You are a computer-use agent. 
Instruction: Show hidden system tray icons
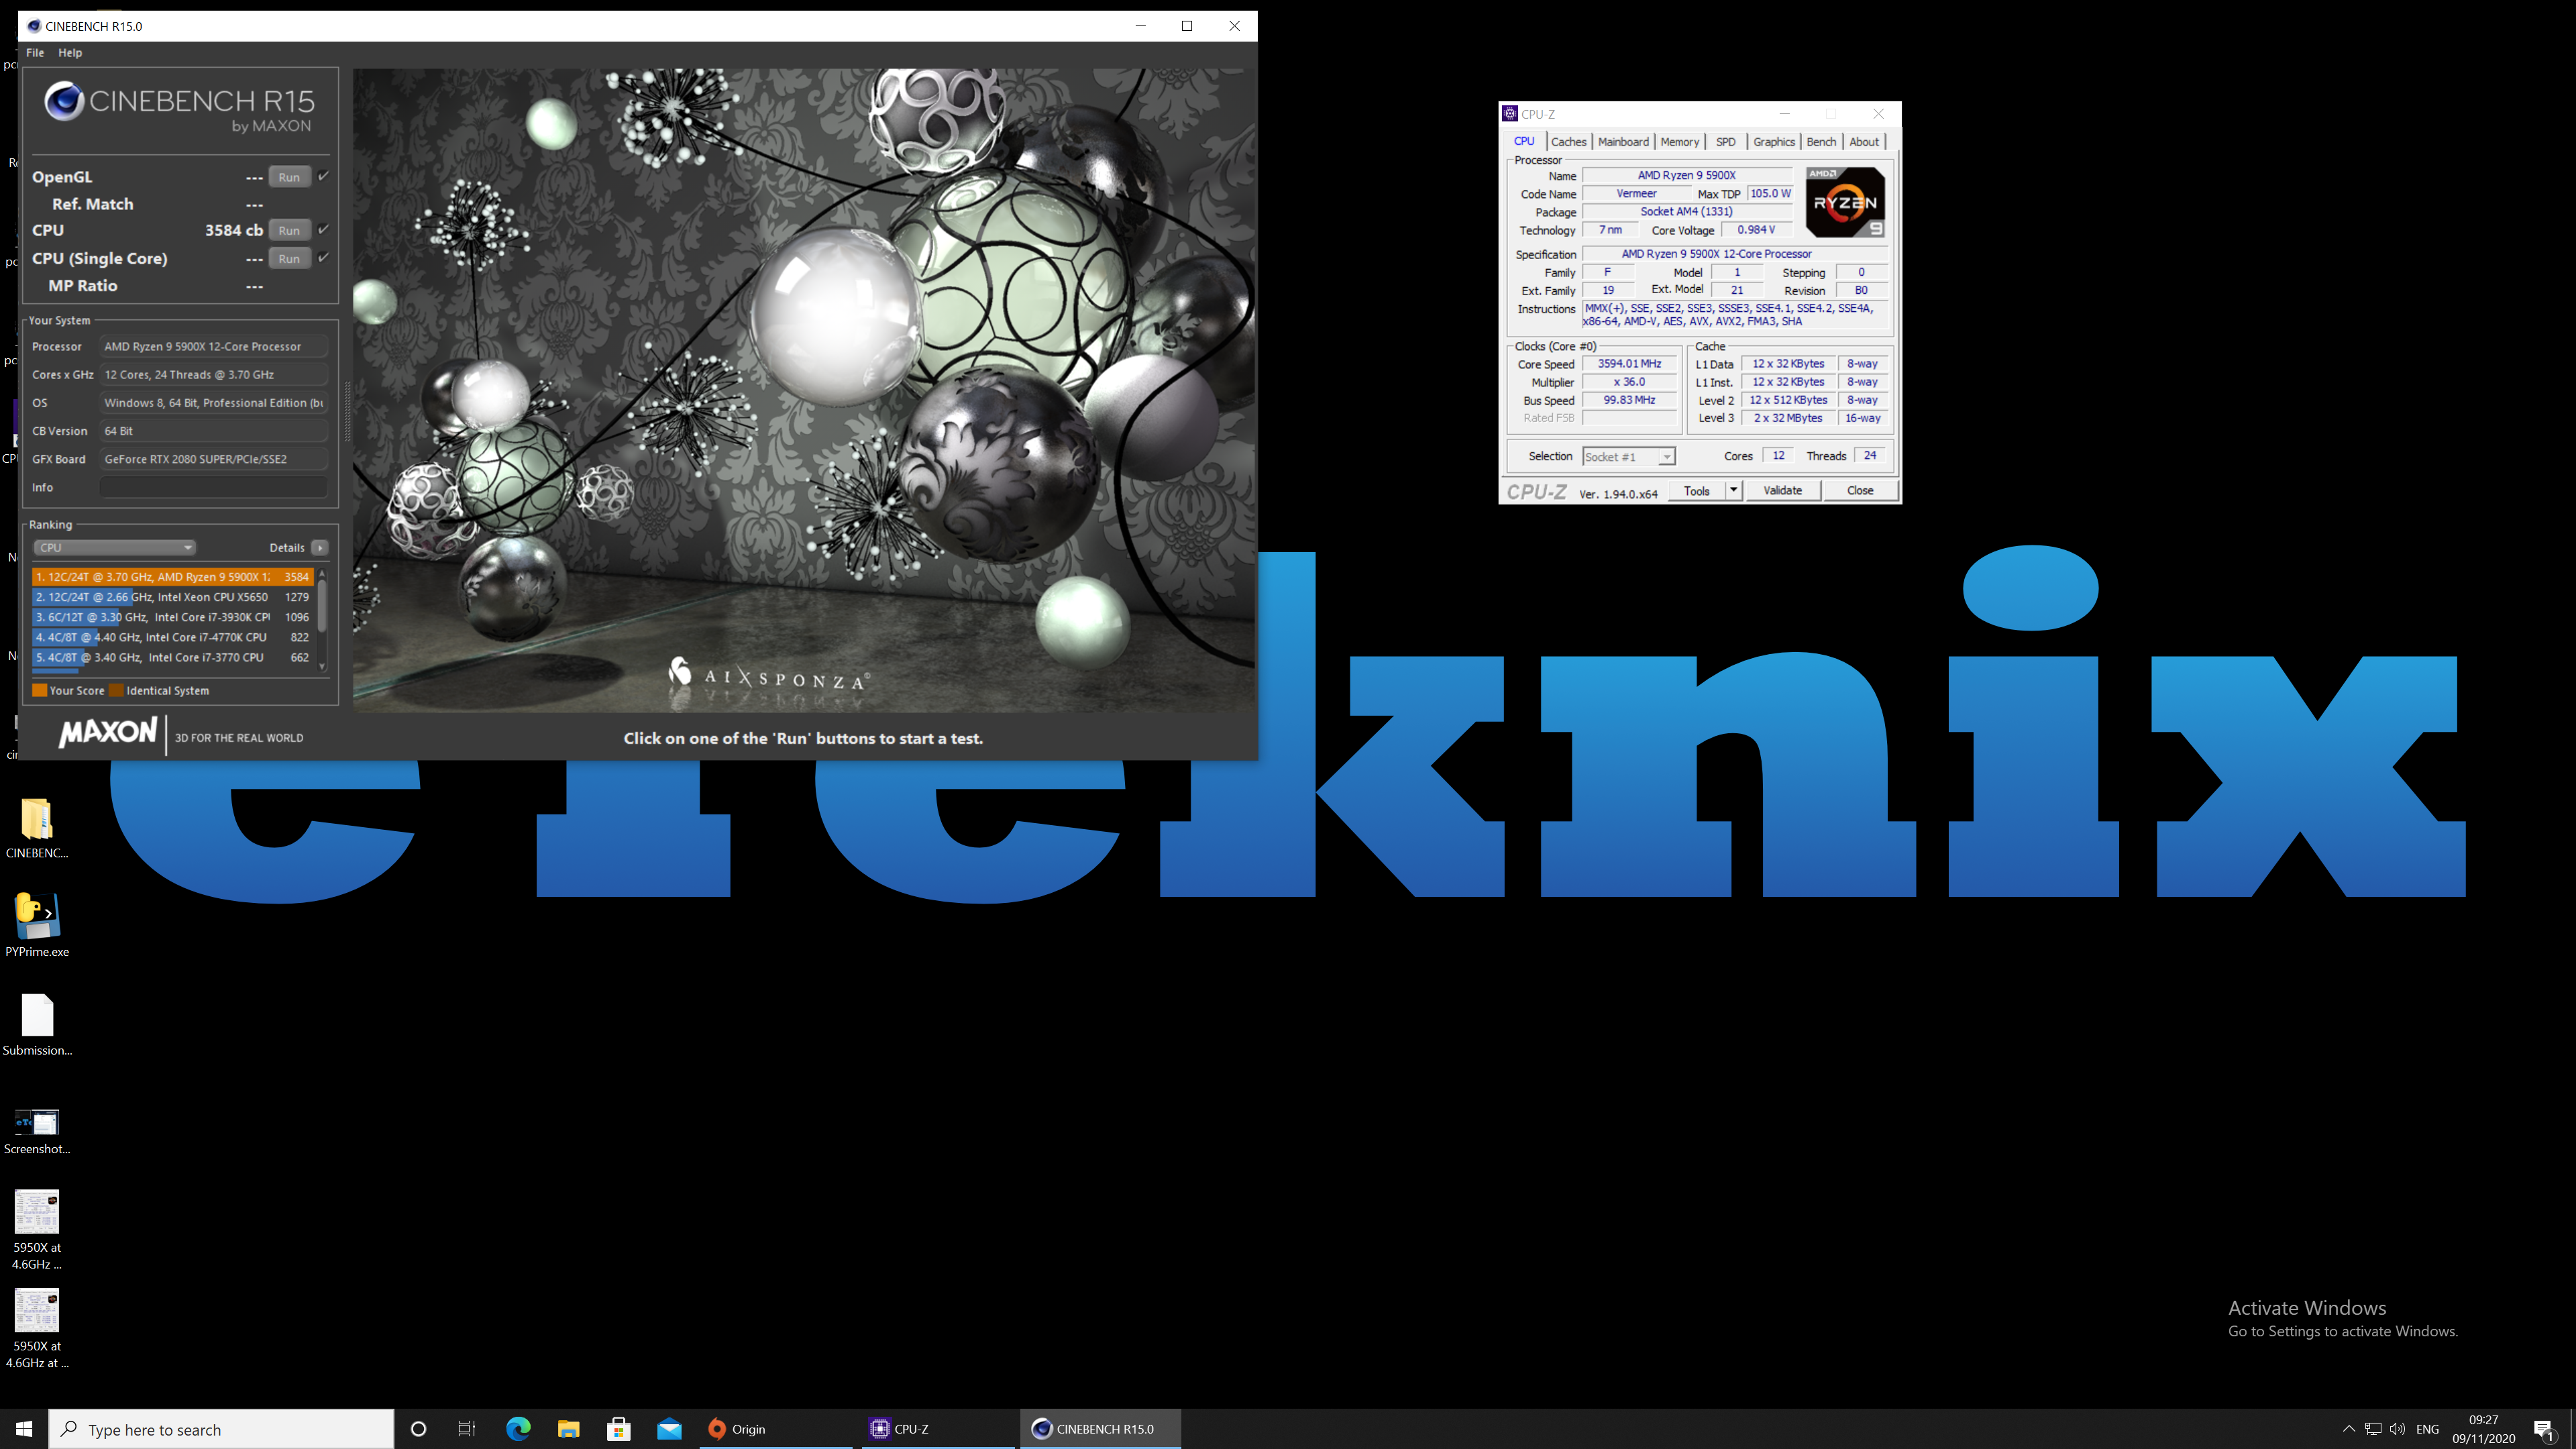point(2349,1429)
